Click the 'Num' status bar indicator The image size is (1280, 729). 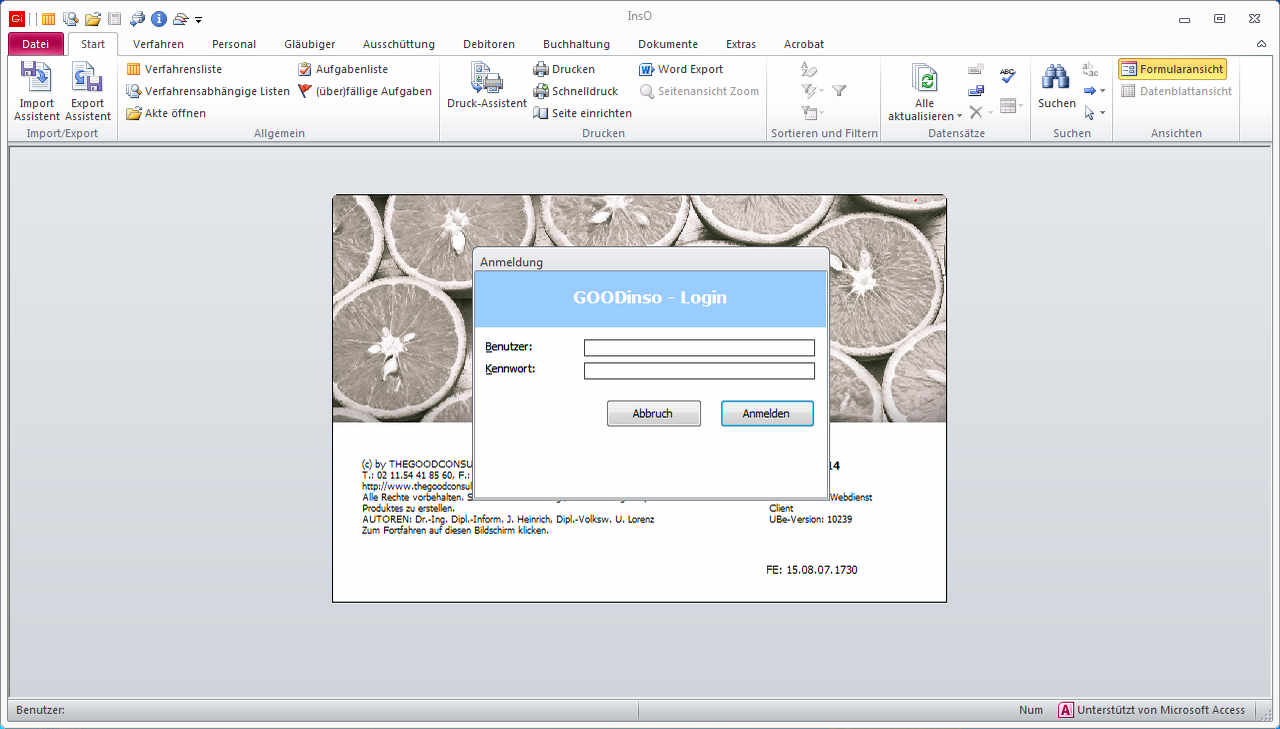pos(1031,710)
